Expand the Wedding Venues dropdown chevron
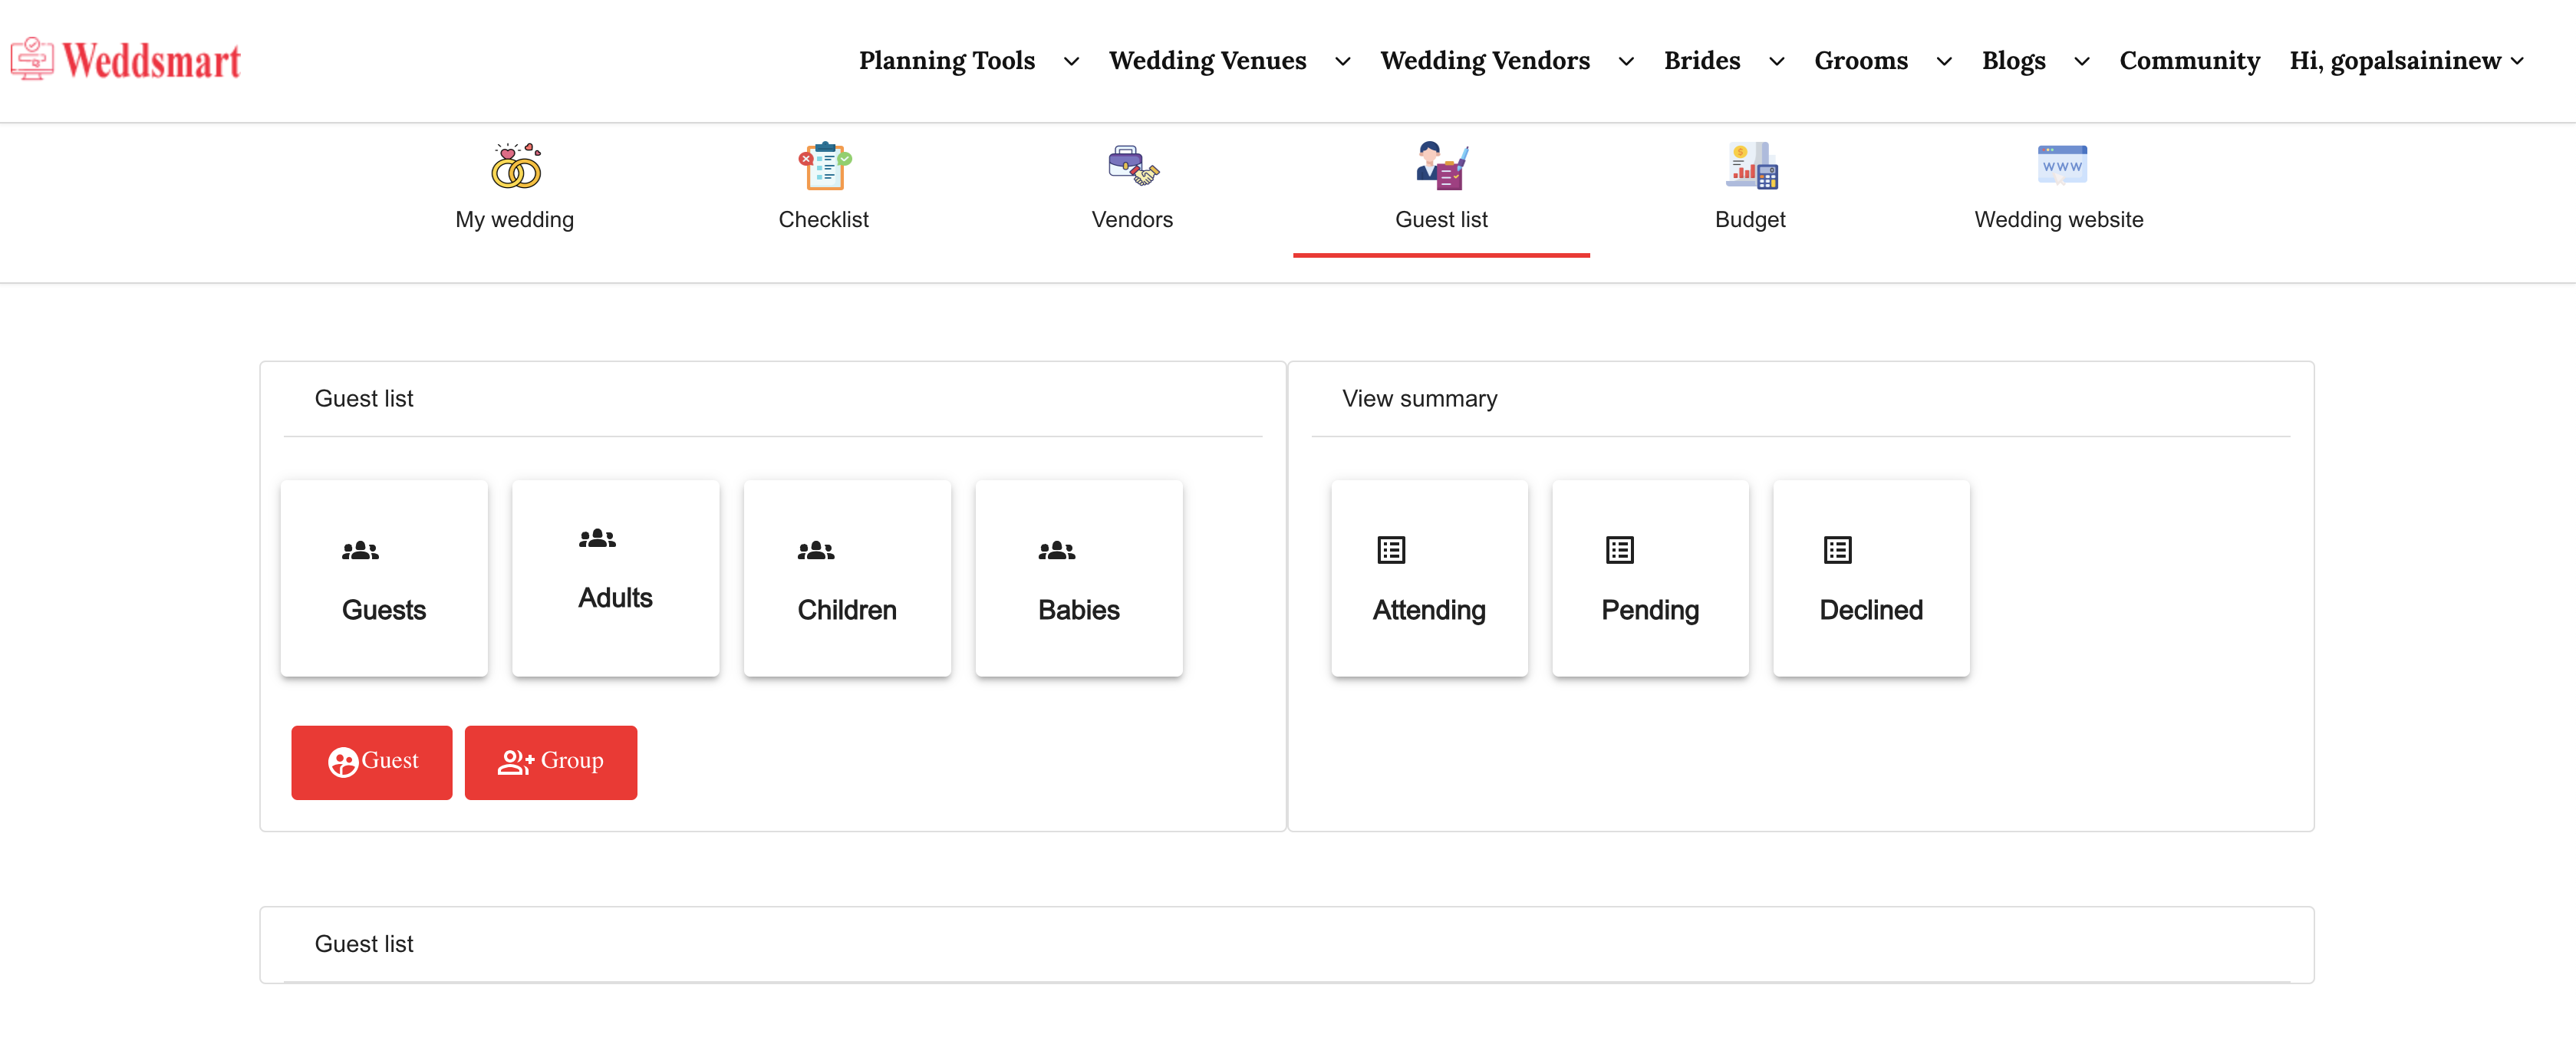This screenshot has height=1054, width=2576. tap(1343, 62)
